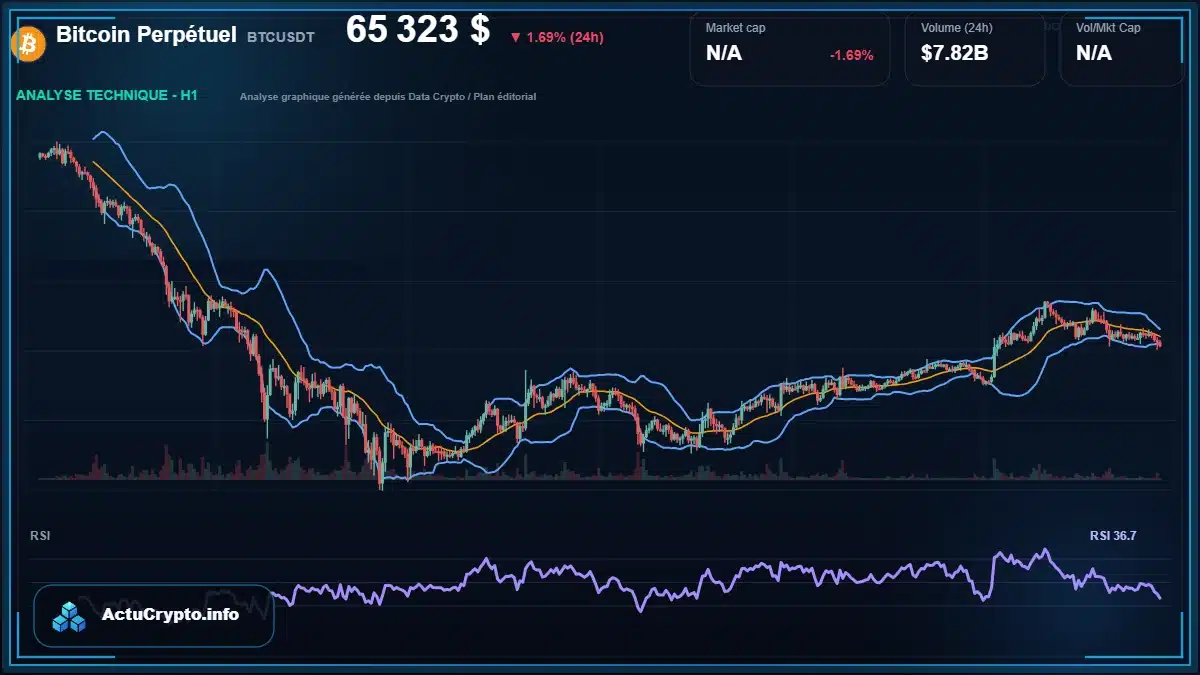Click the RSI label at left of the indicator panel

pos(40,536)
